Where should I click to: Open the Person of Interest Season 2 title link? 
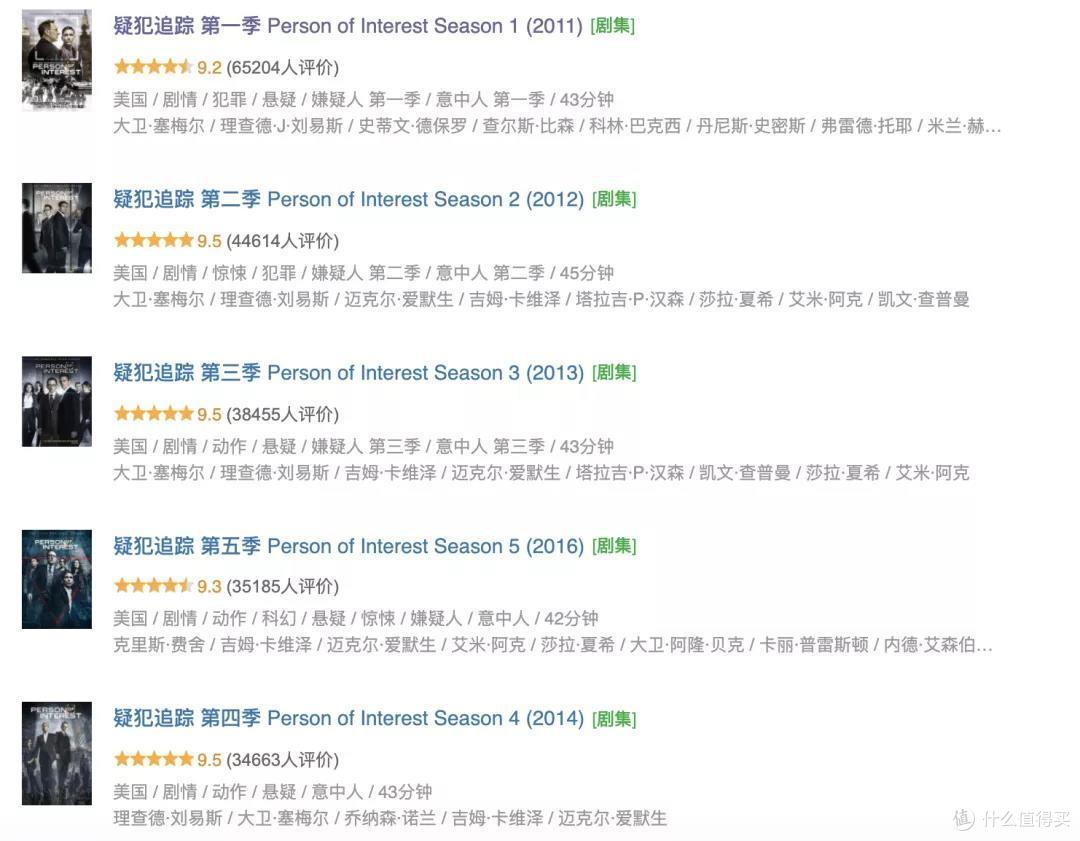(349, 200)
